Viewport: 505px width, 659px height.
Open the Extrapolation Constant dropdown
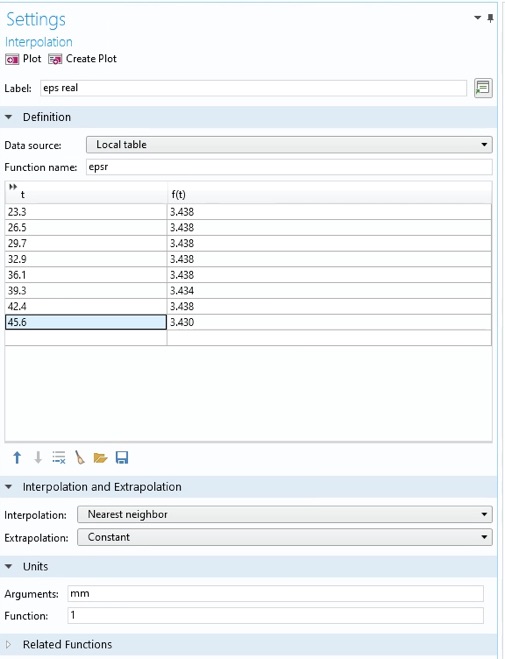point(284,537)
